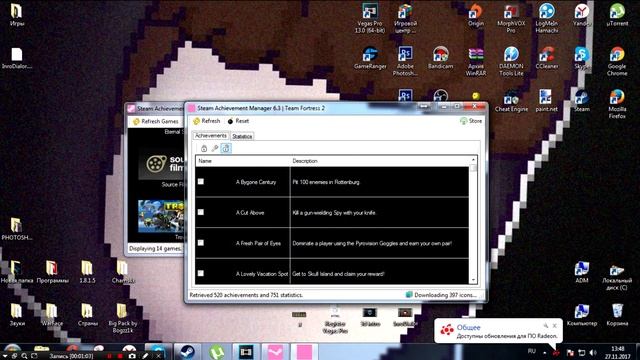Open MorphVOX Pro desktop shortcut
Viewport: 640px width, 360px height.
pos(511,18)
